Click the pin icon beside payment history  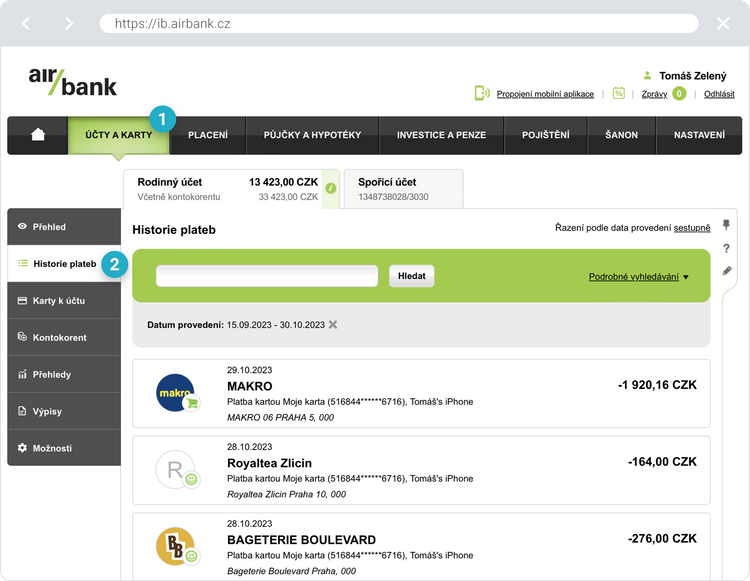726,225
